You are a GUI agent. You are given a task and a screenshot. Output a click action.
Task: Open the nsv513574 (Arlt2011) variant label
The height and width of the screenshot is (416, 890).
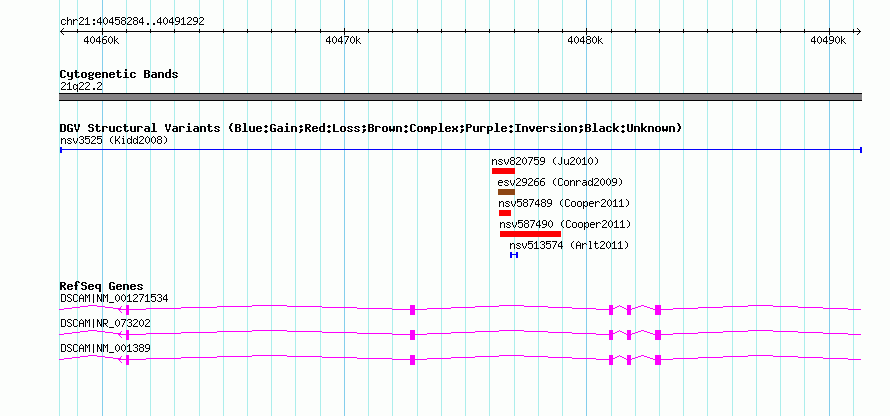click(x=569, y=245)
